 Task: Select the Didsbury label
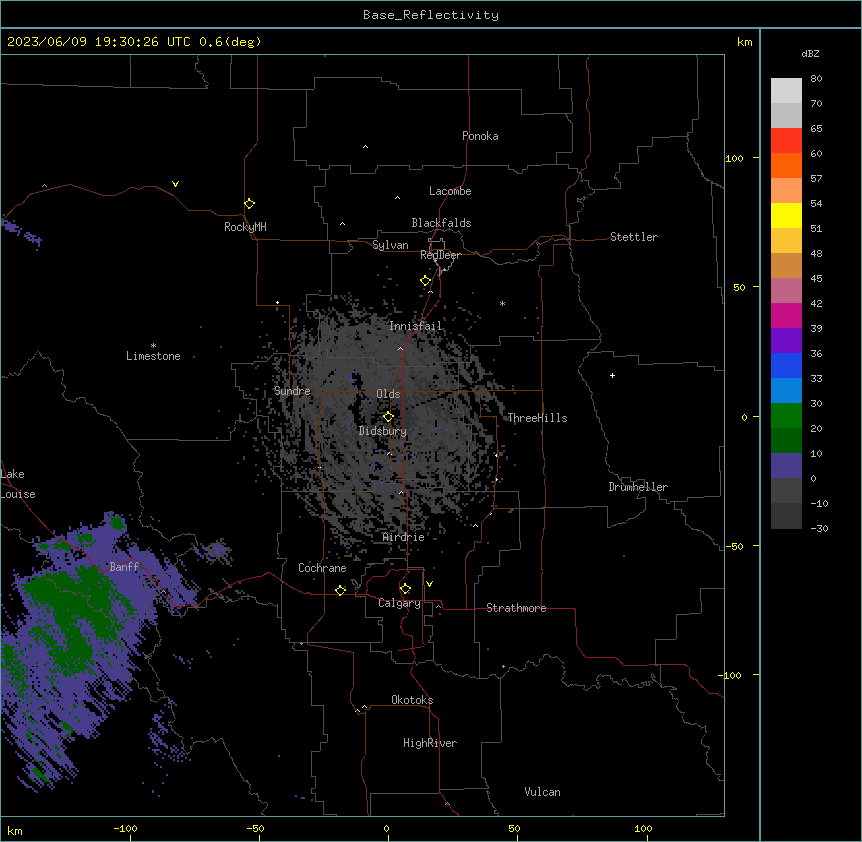coord(383,431)
